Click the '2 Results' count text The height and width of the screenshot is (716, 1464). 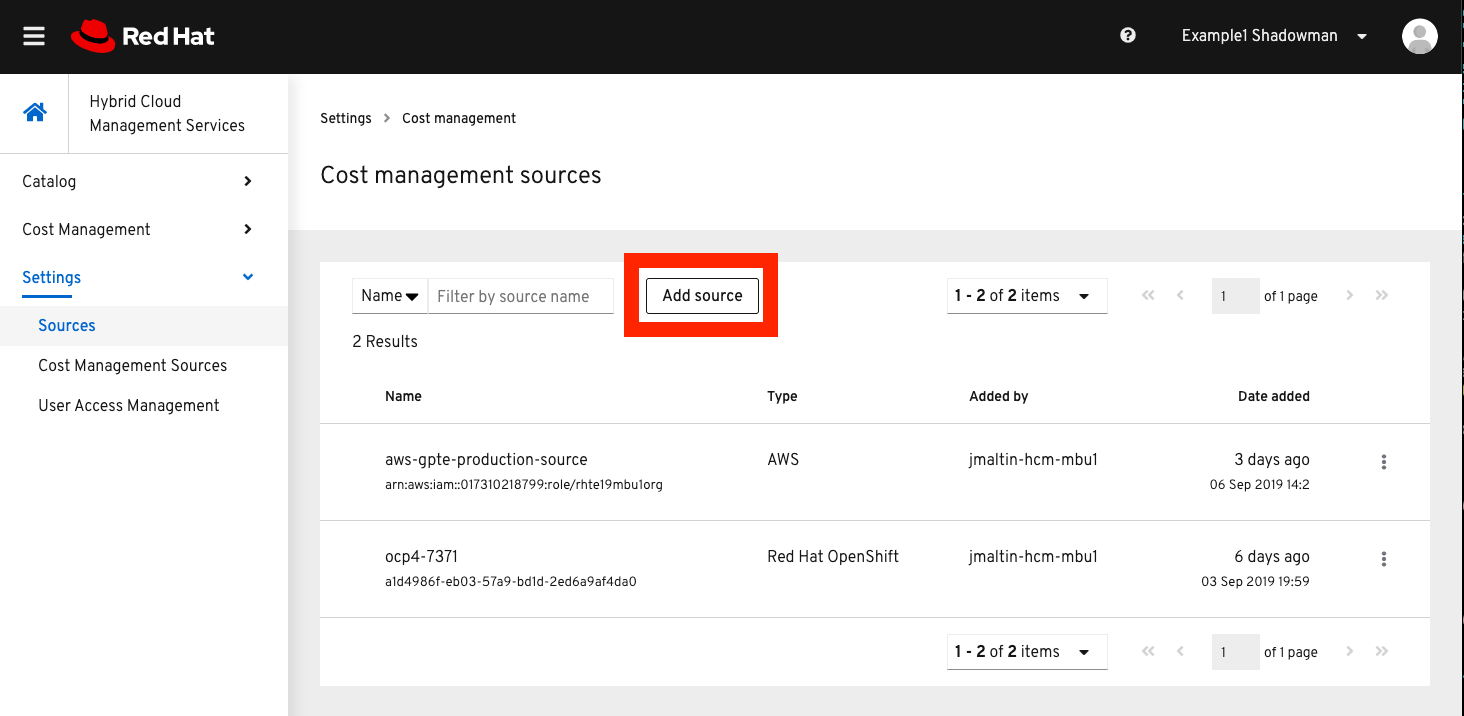point(385,341)
